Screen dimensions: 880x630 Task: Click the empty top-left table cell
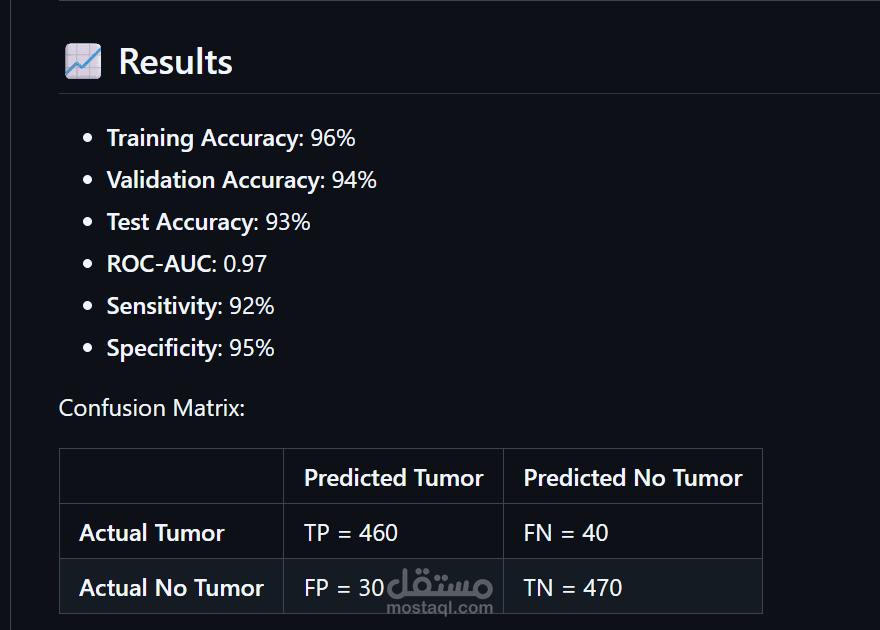pos(171,476)
